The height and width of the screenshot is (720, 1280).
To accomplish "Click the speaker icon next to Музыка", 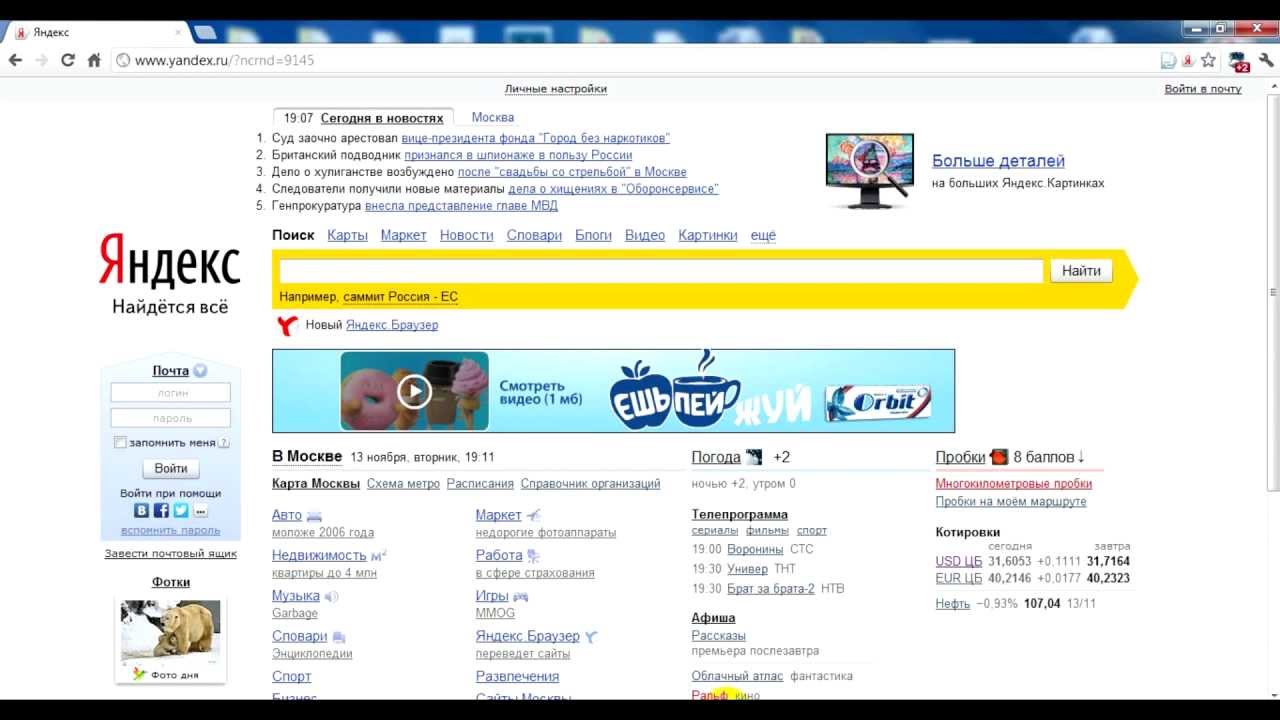I will coord(331,596).
